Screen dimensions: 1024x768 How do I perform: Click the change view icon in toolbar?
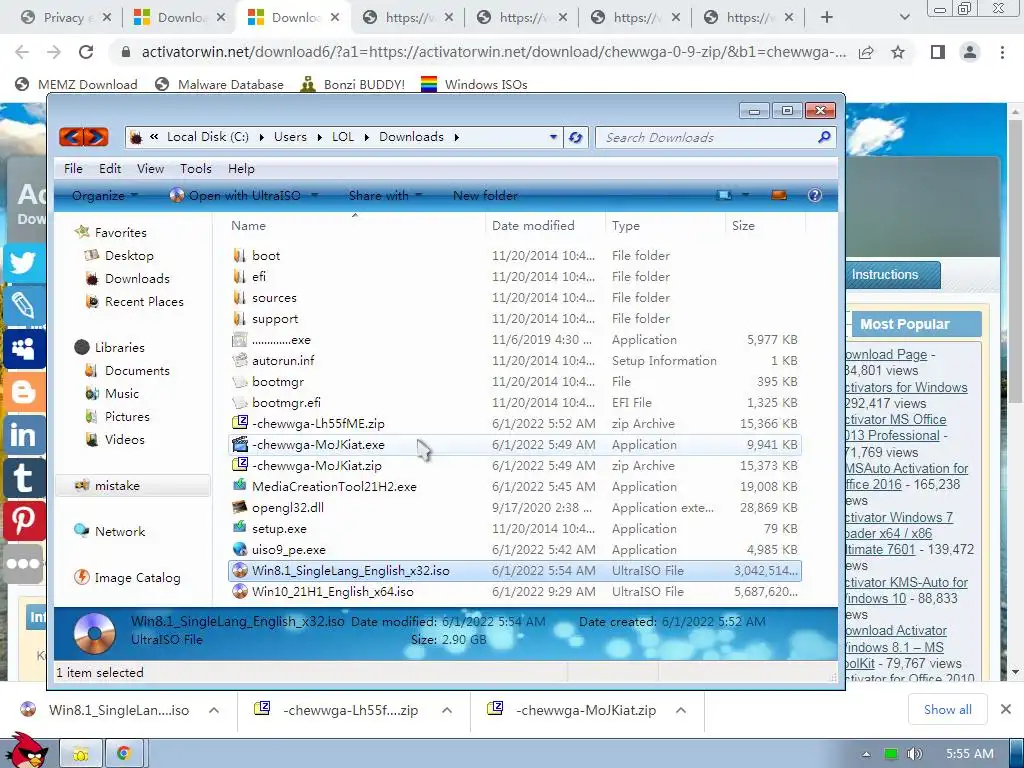(724, 195)
